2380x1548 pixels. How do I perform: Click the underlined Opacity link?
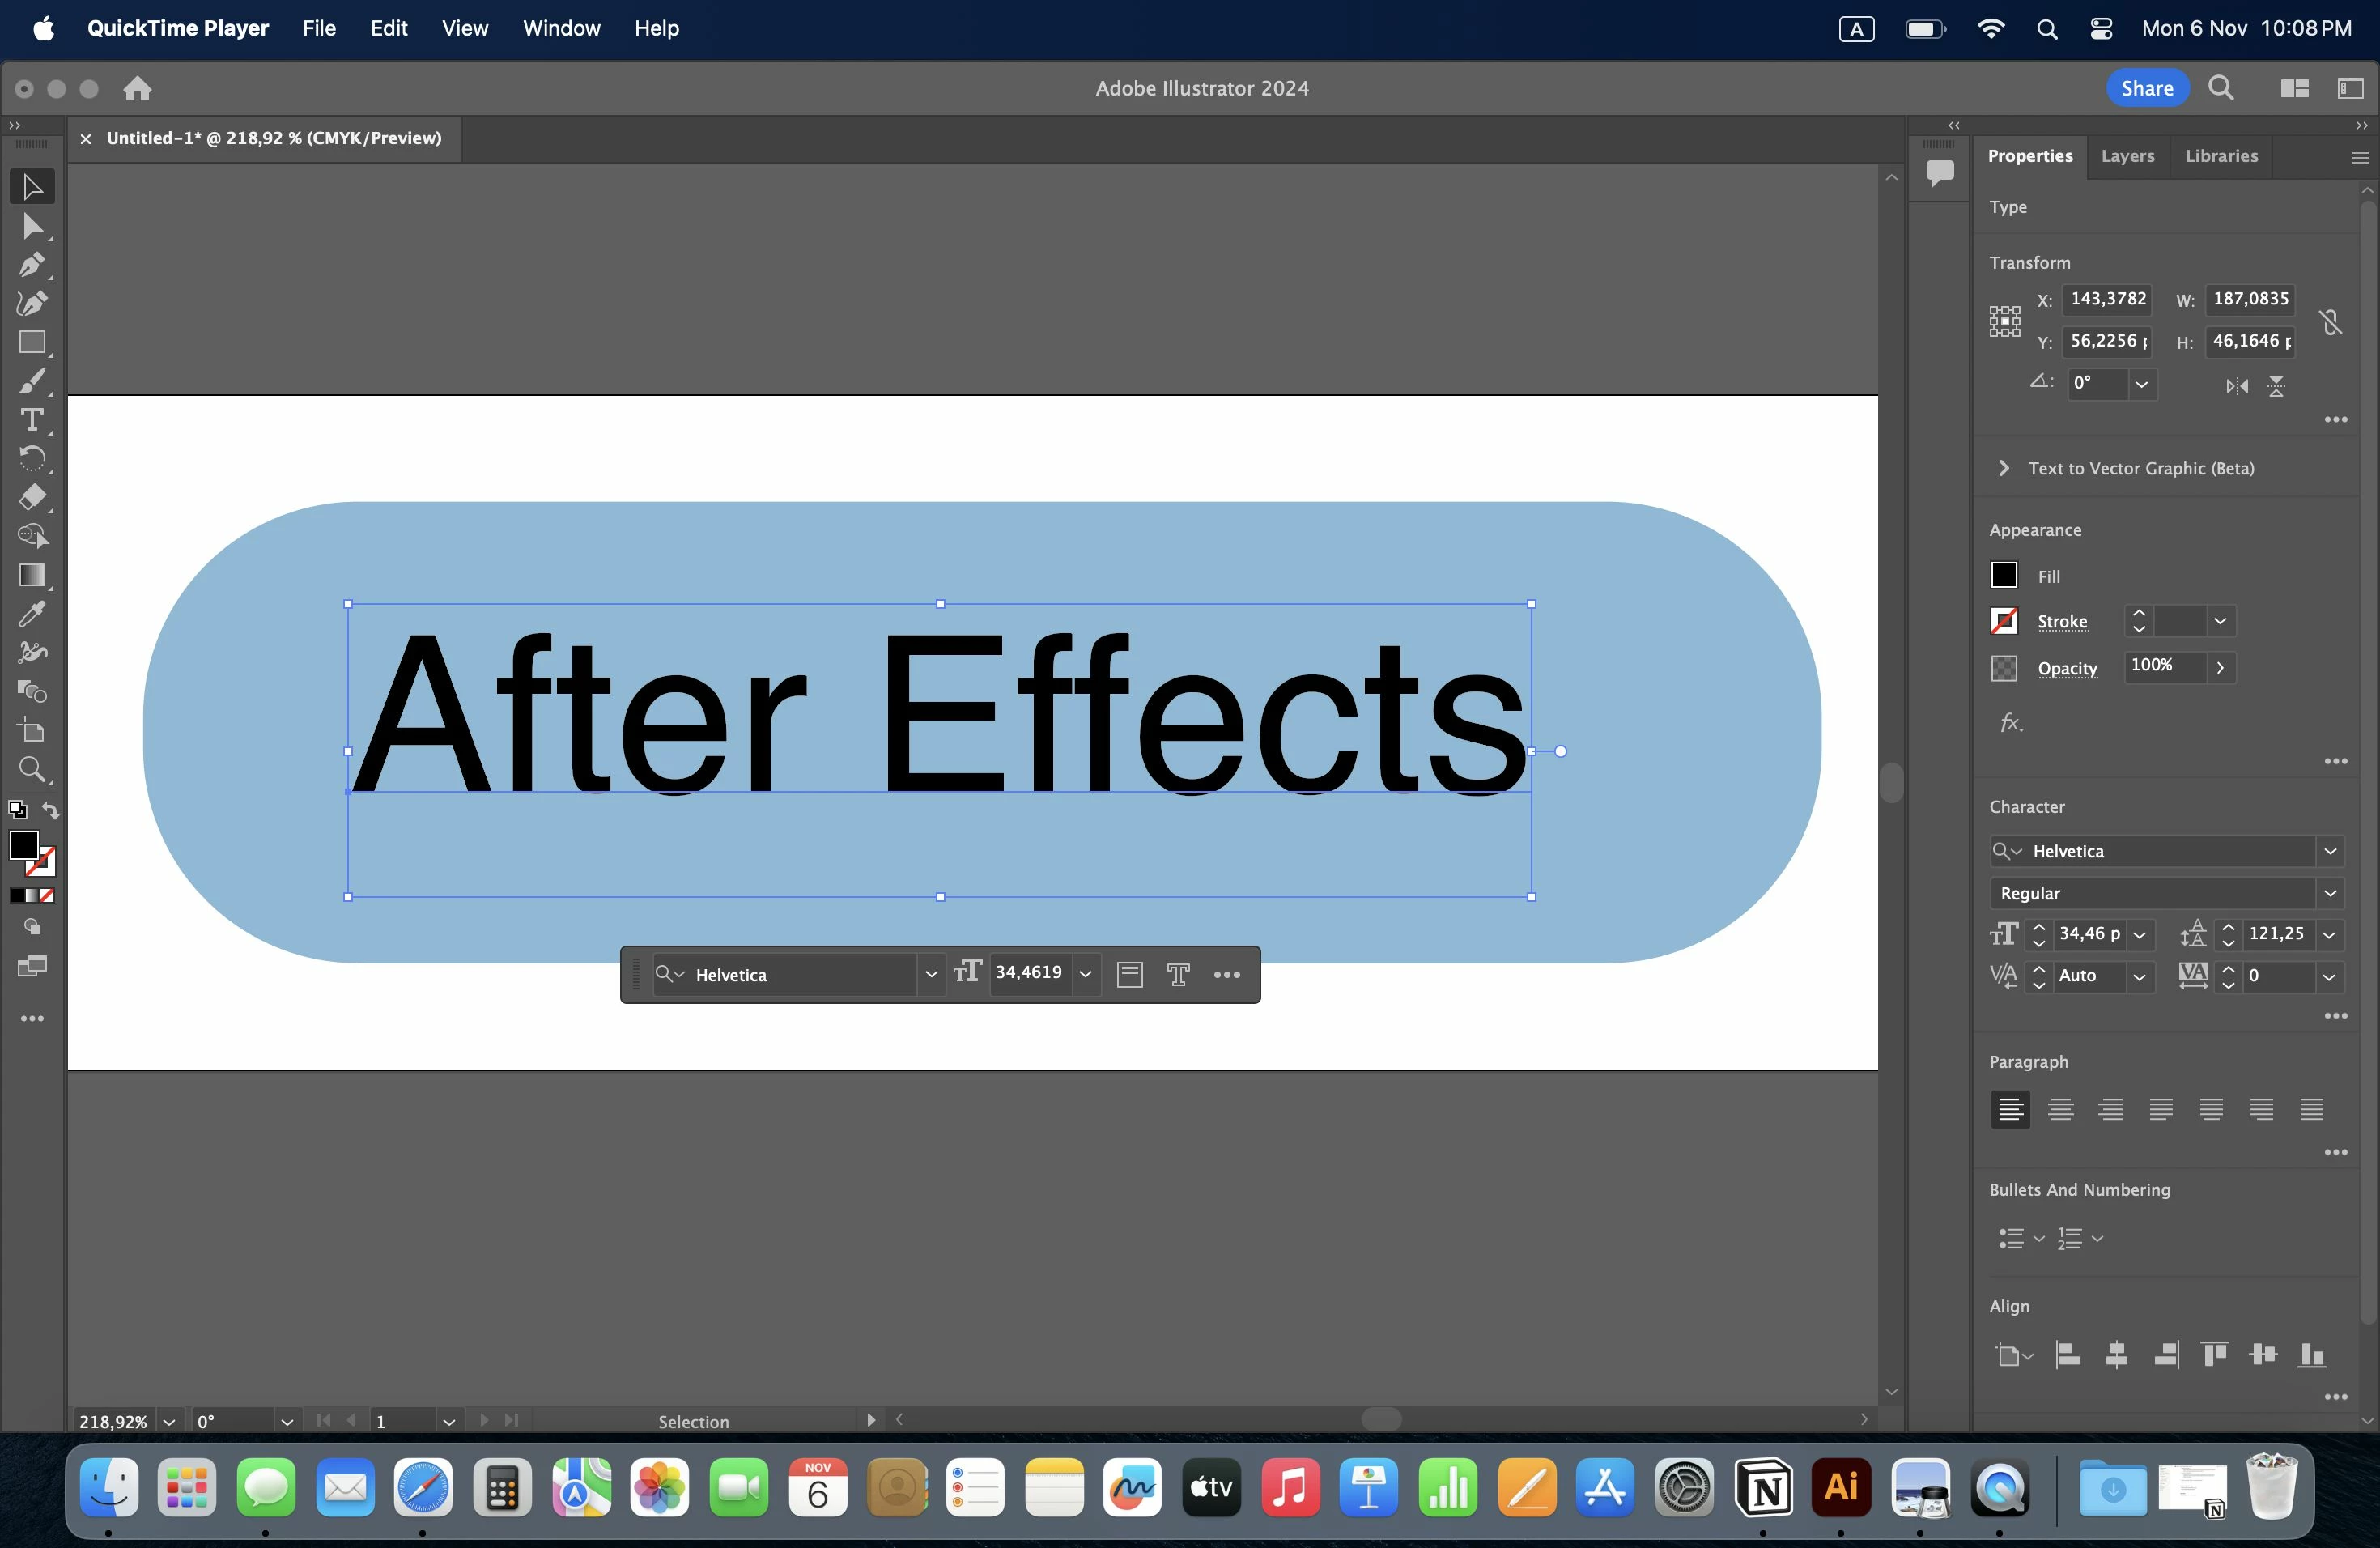[x=2067, y=668]
